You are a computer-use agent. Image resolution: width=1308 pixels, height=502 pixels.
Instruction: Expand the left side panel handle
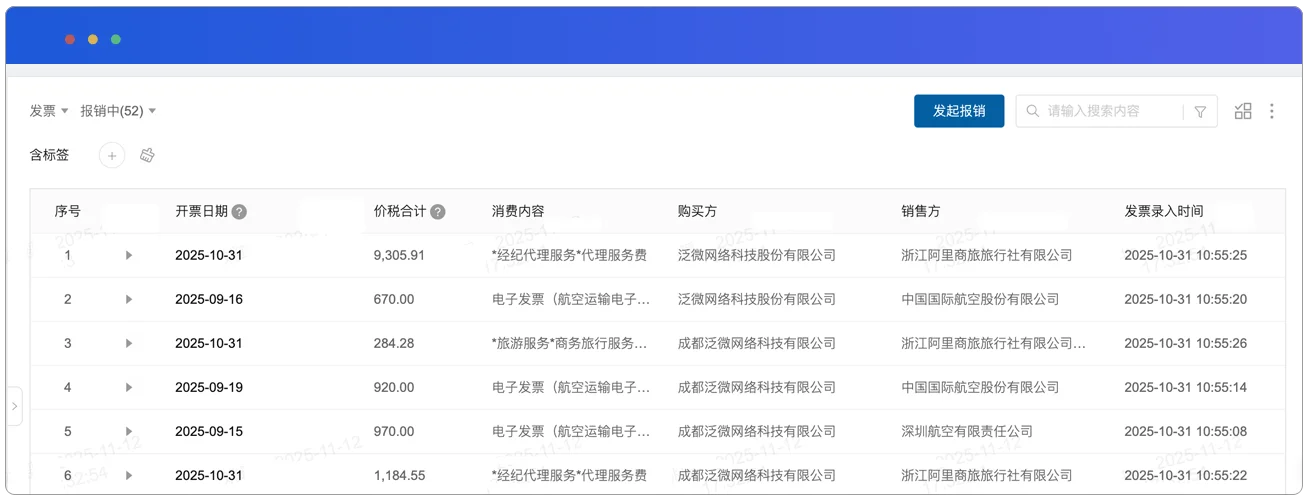(14, 406)
